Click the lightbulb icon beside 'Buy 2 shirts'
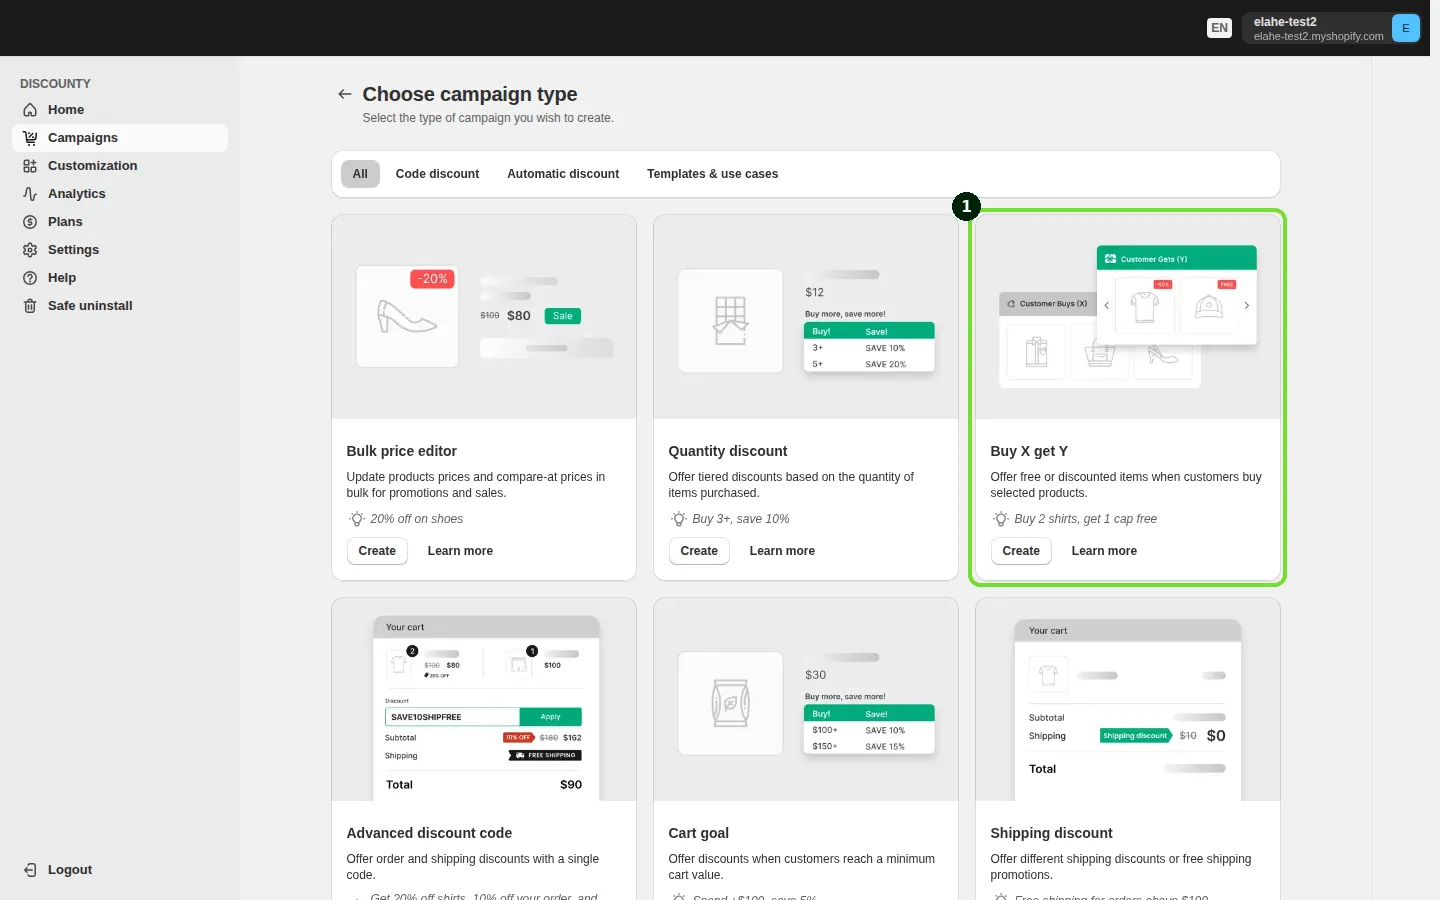The height and width of the screenshot is (900, 1440). [1000, 519]
